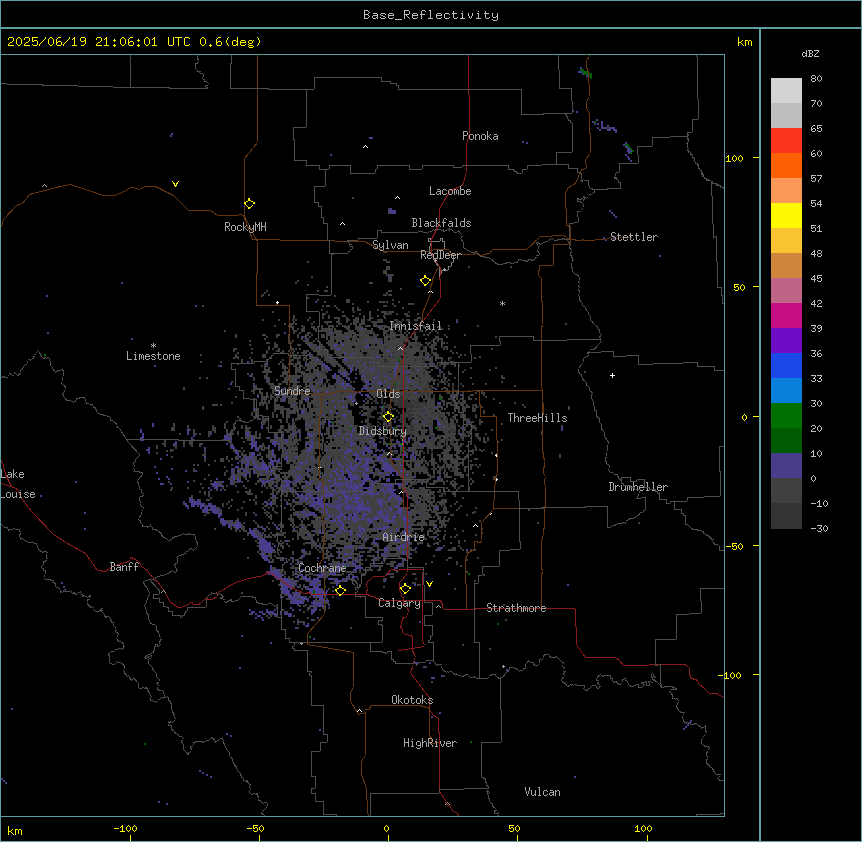Click the Limestone label
This screenshot has height=842, width=862.
tap(153, 356)
